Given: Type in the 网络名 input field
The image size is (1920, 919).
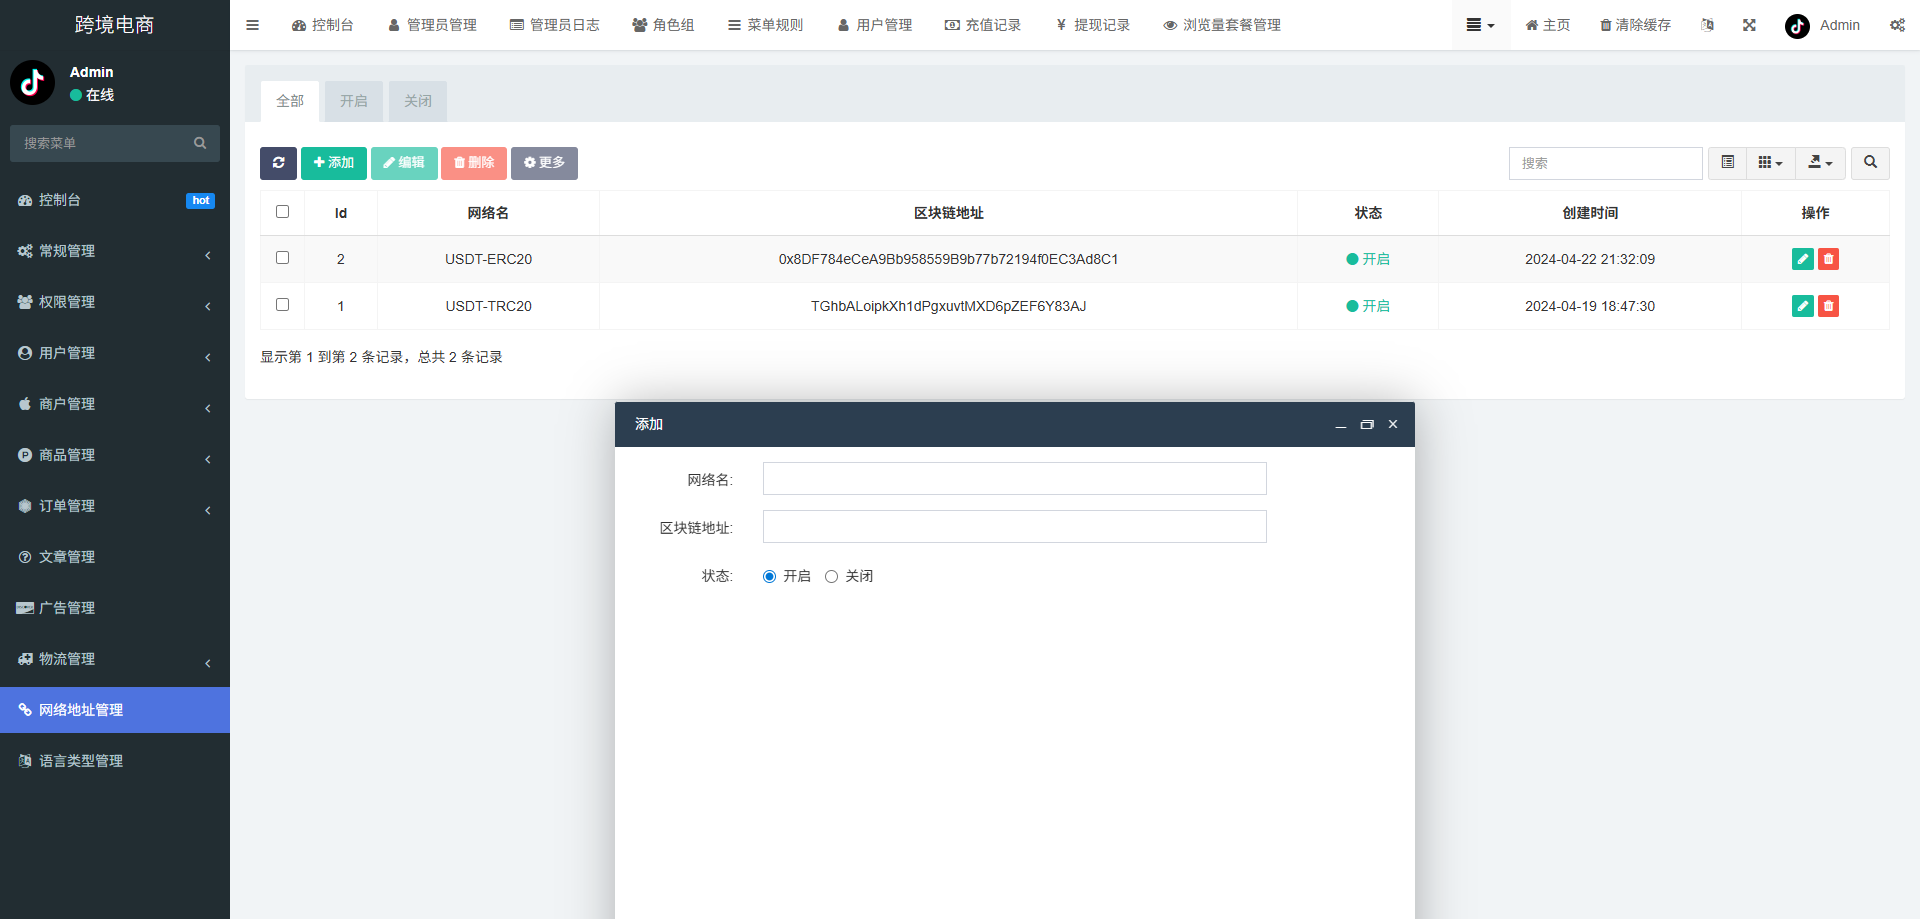Looking at the screenshot, I should pyautogui.click(x=1014, y=478).
